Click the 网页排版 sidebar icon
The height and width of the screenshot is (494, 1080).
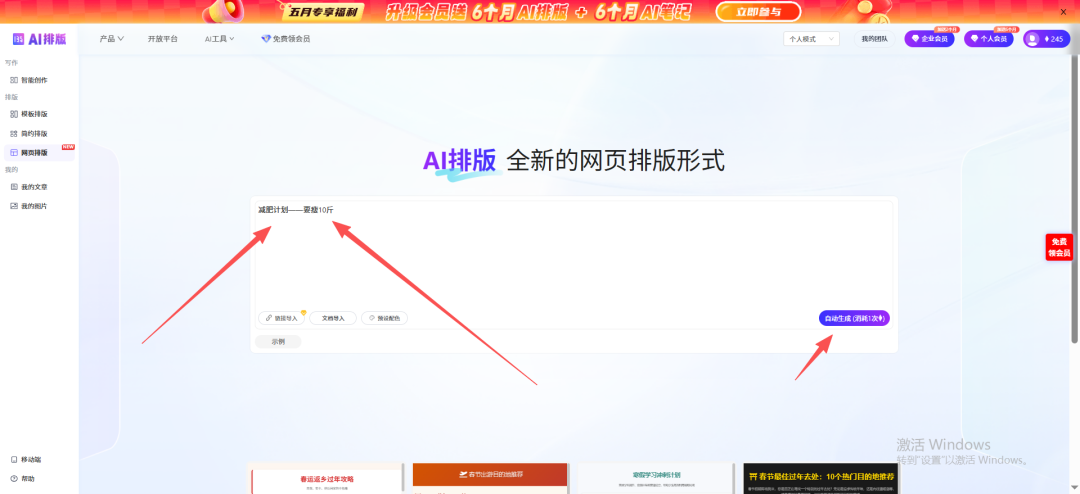(x=14, y=152)
